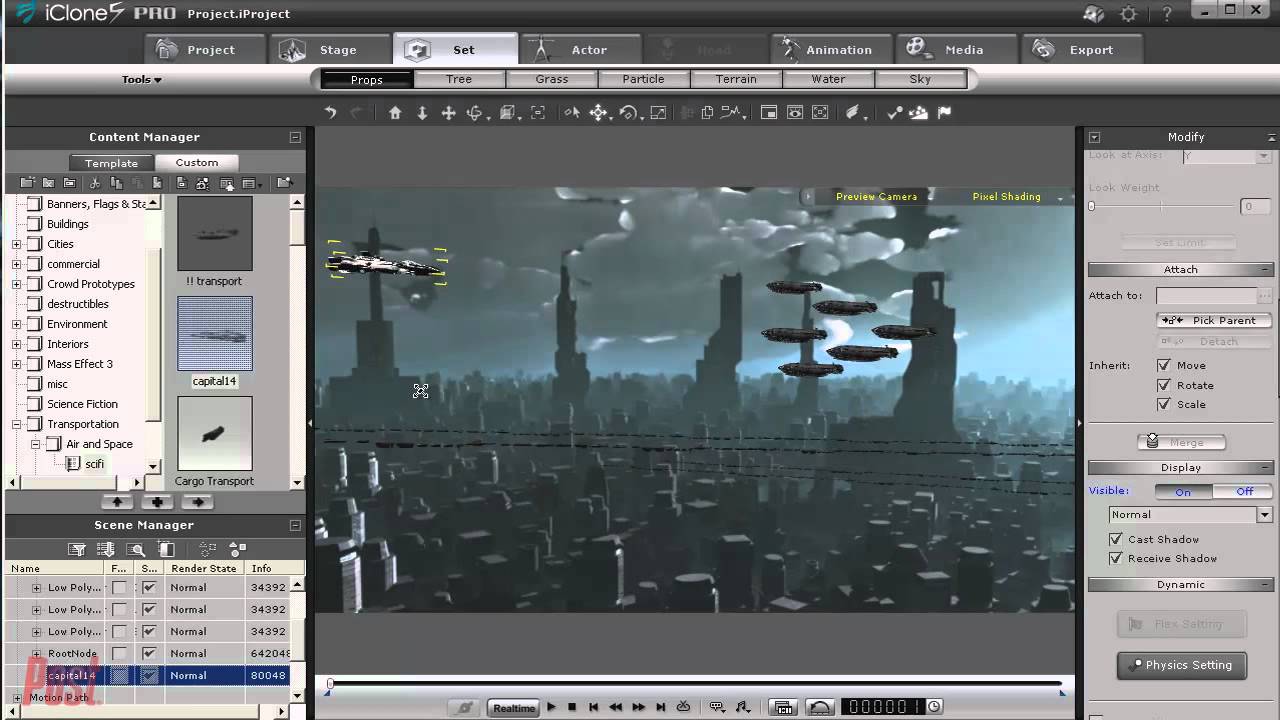This screenshot has width=1280, height=720.
Task: Click the filter icon in Scene Manager toolbar
Action: click(x=76, y=549)
